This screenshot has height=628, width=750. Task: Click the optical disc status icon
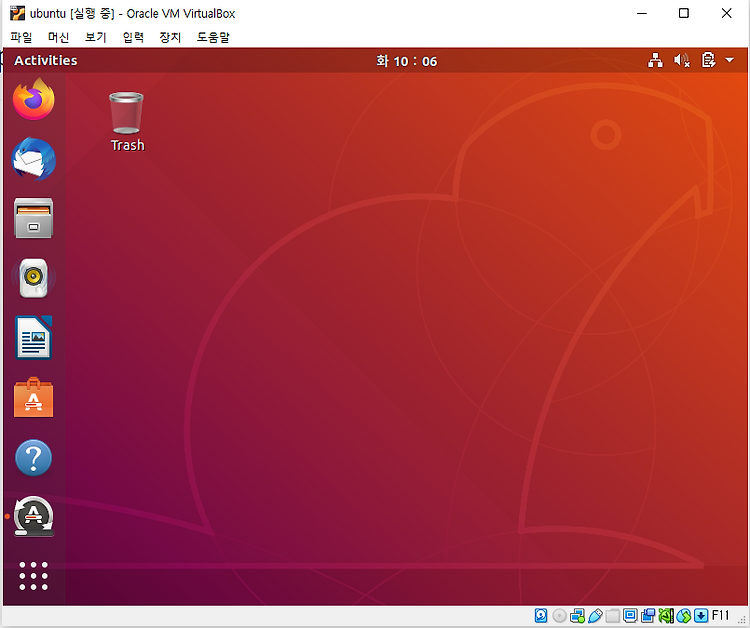[x=559, y=616]
